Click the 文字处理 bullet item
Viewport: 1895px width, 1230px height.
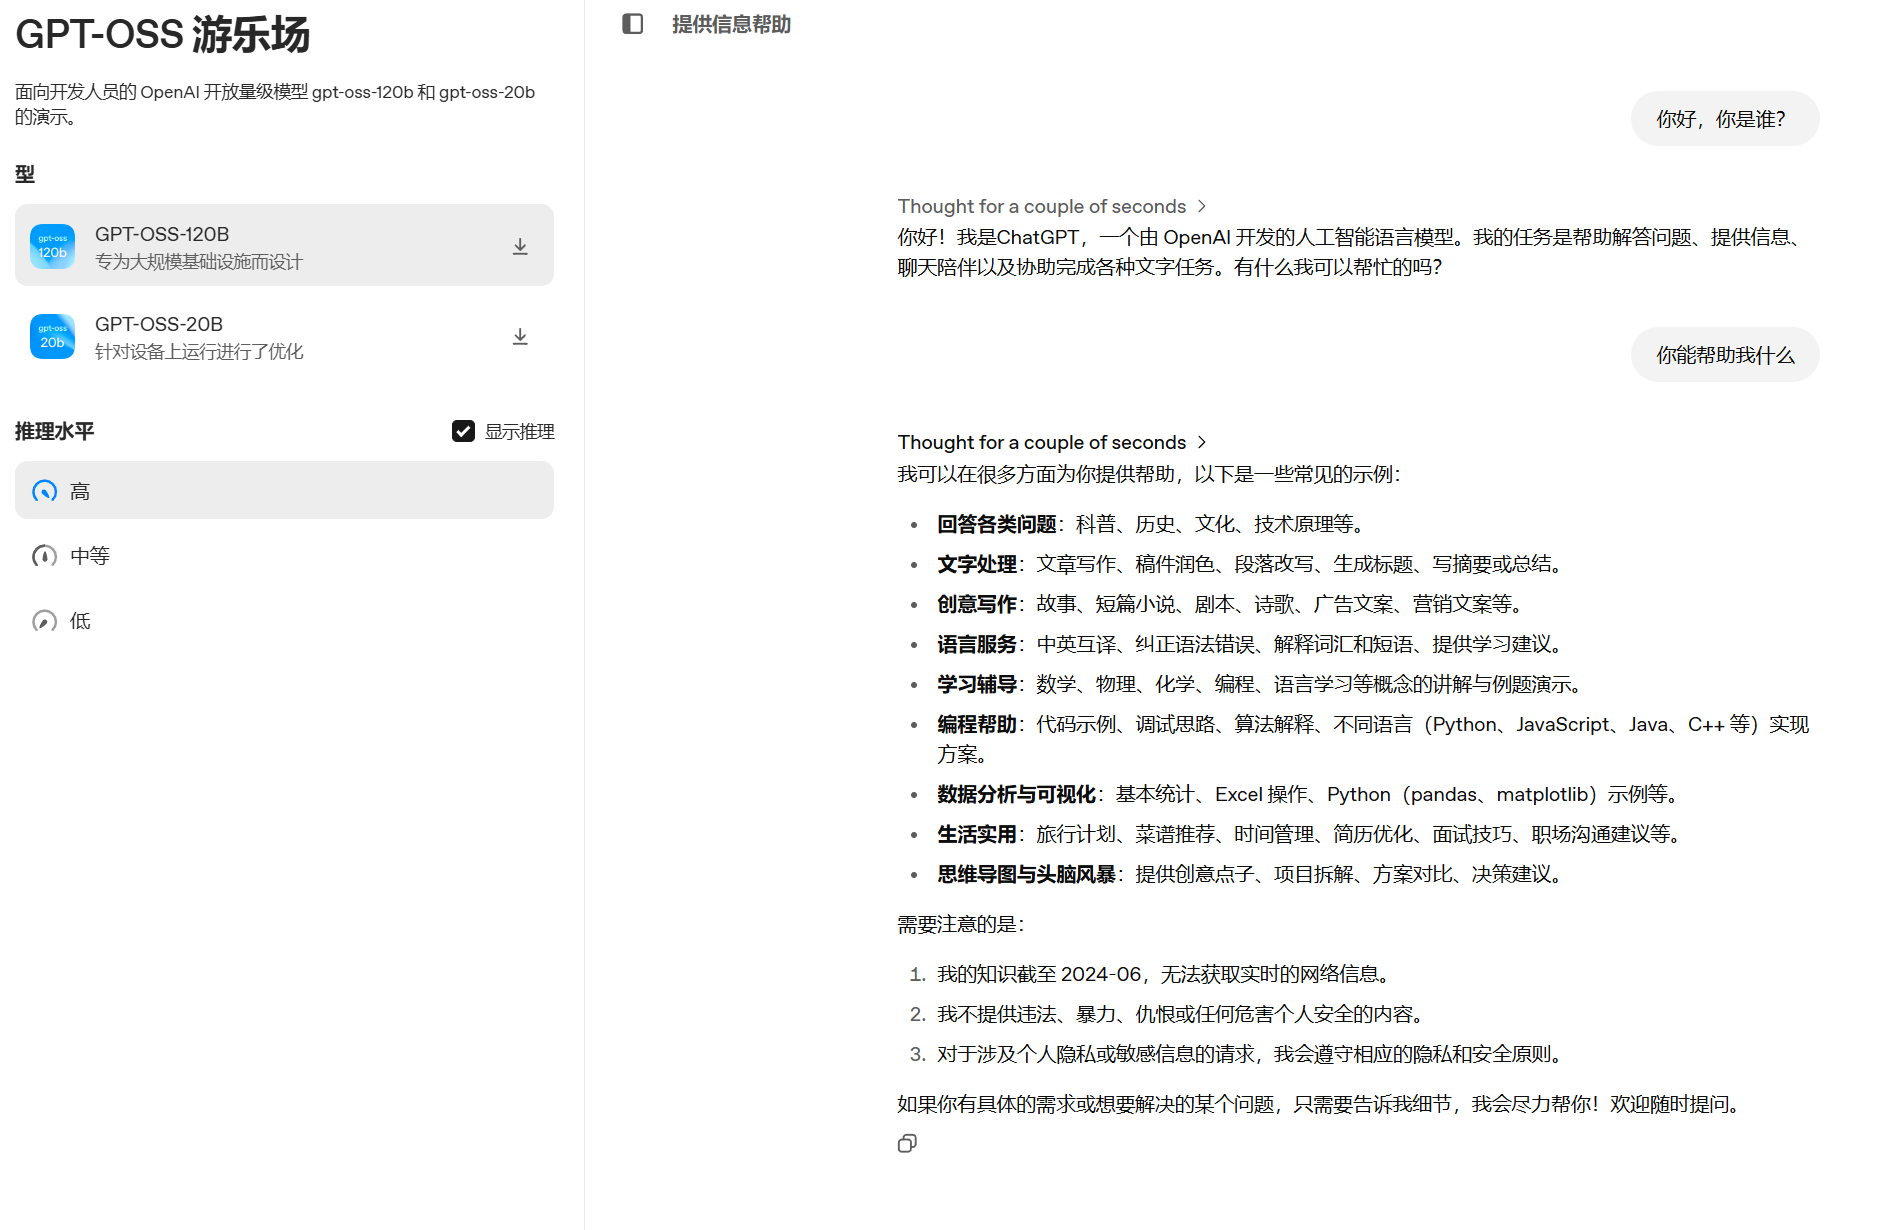[1250, 564]
